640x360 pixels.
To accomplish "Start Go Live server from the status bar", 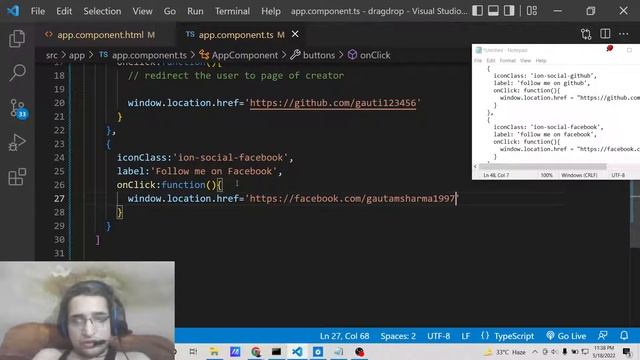I will [x=566, y=336].
